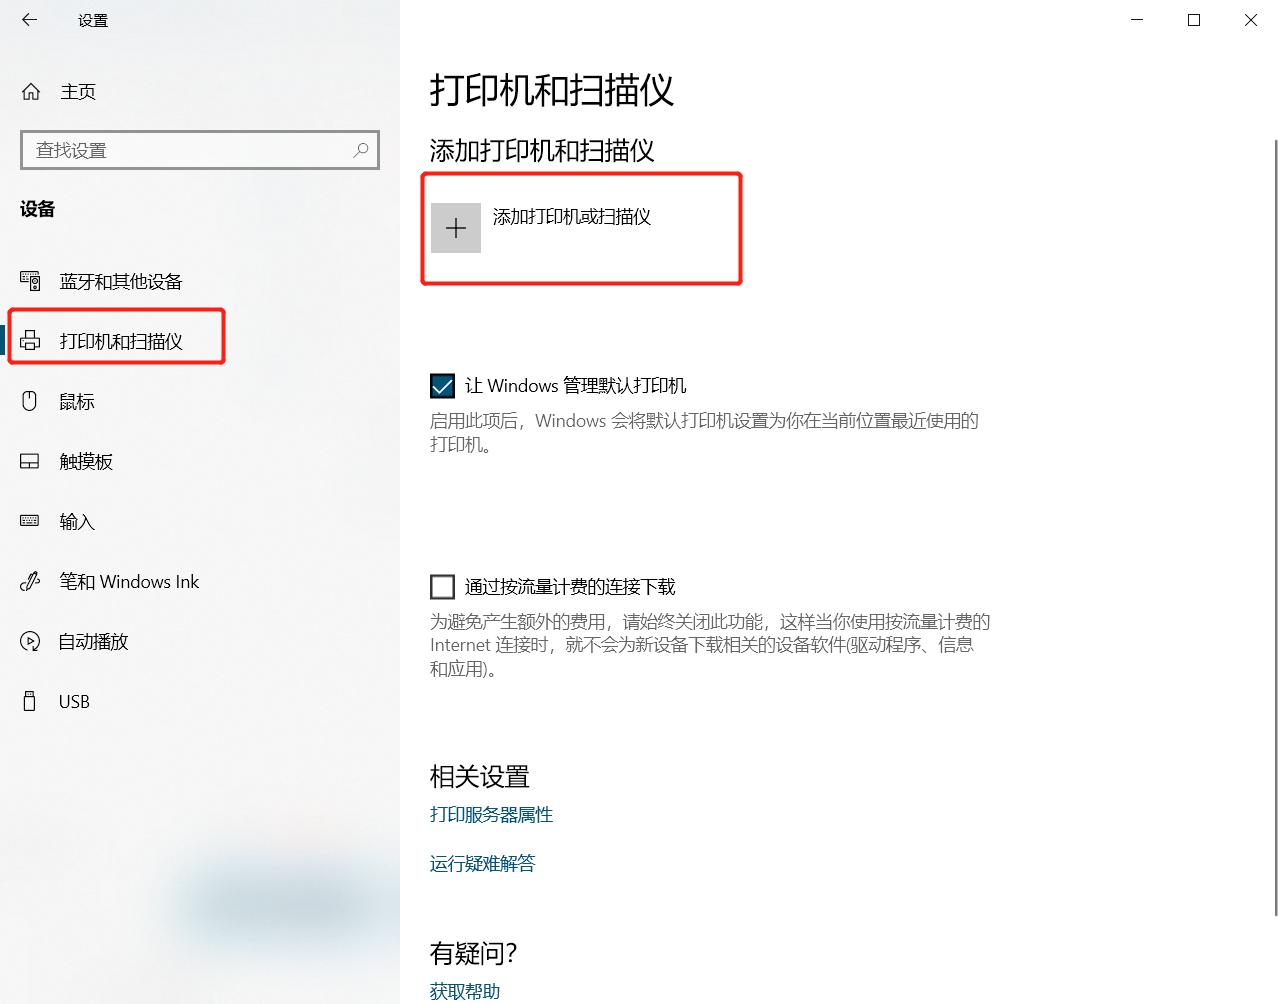Open 蓝牙和其他设备 settings via its Bluetooth icon

pos(30,281)
